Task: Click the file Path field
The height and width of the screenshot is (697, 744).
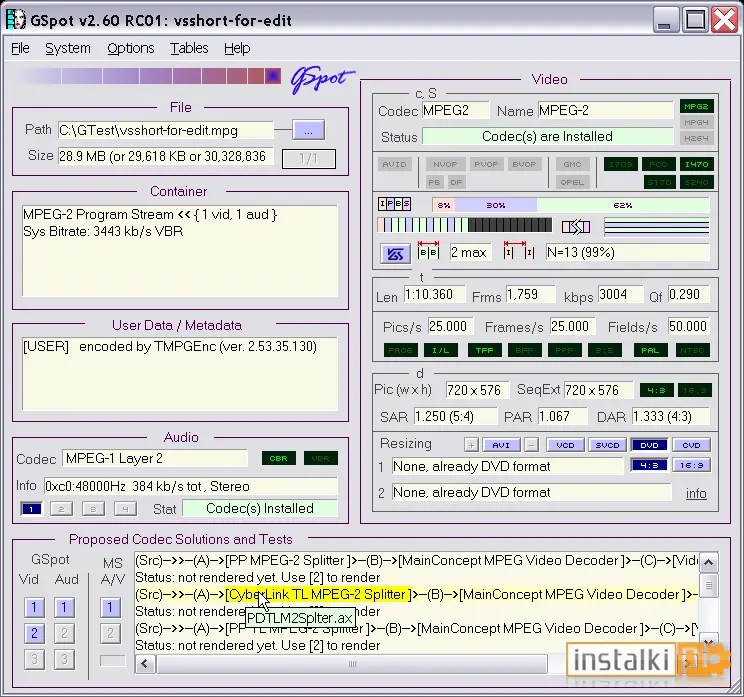Action: coord(166,130)
